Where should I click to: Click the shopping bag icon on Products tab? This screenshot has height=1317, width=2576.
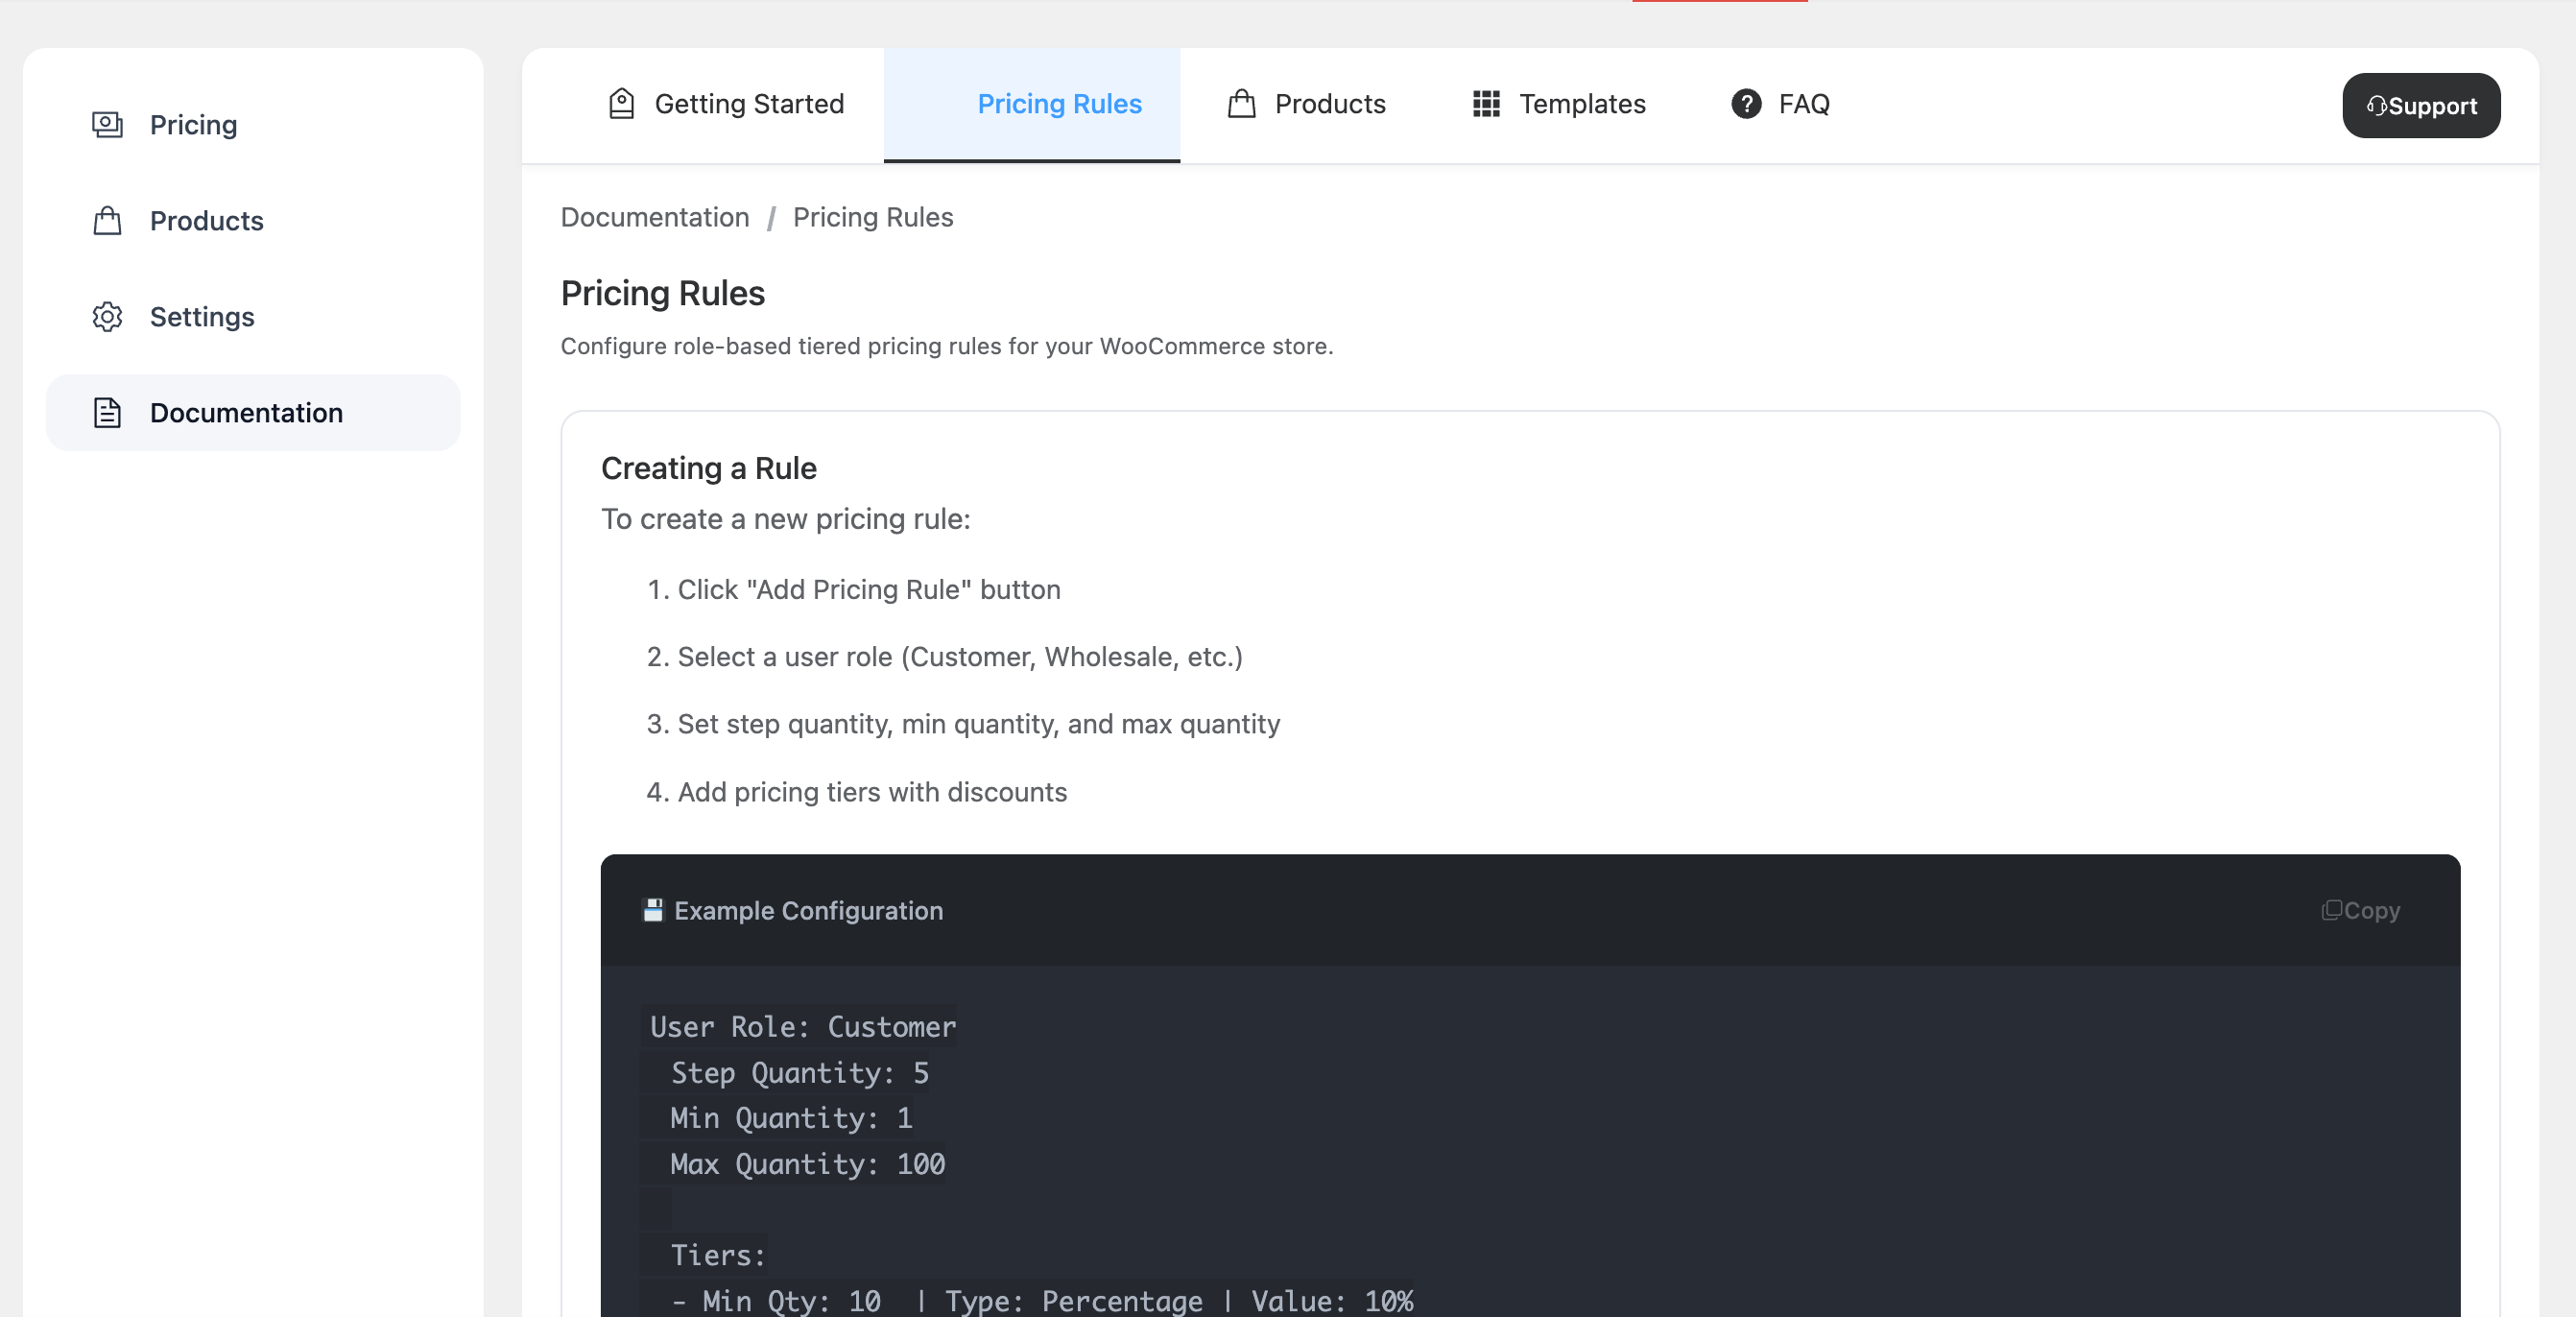pos(1240,103)
